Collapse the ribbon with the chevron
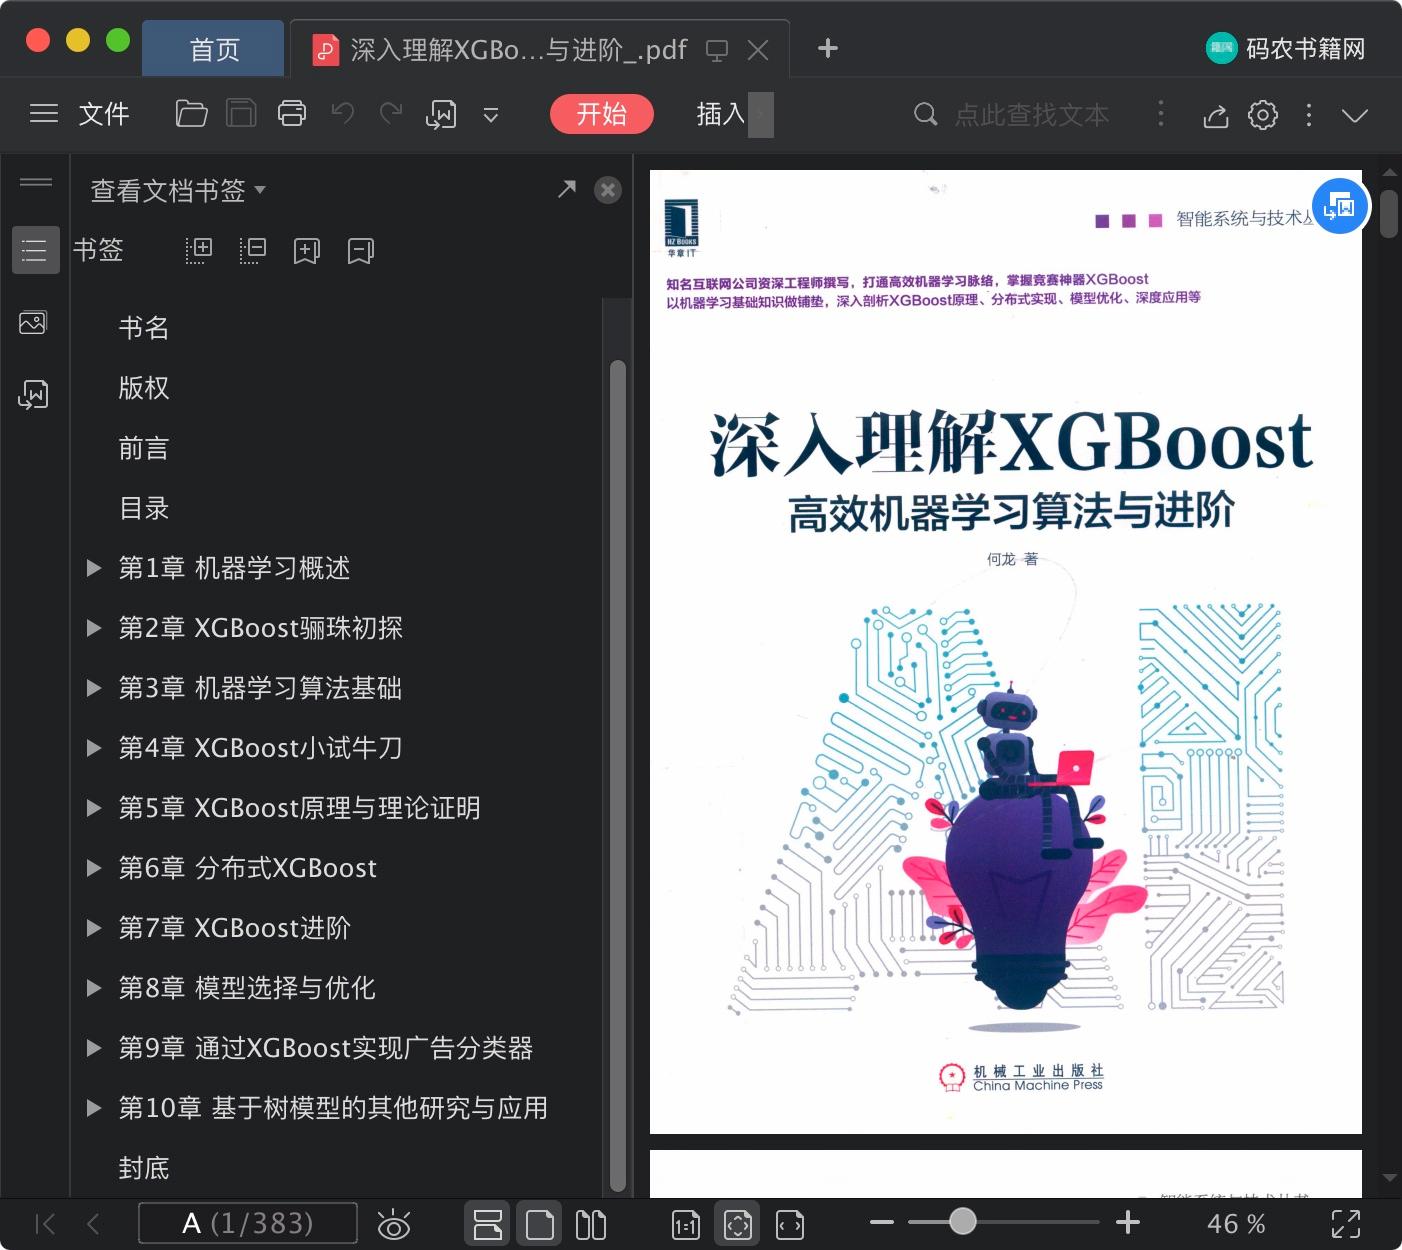Image resolution: width=1402 pixels, height=1250 pixels. (1355, 116)
